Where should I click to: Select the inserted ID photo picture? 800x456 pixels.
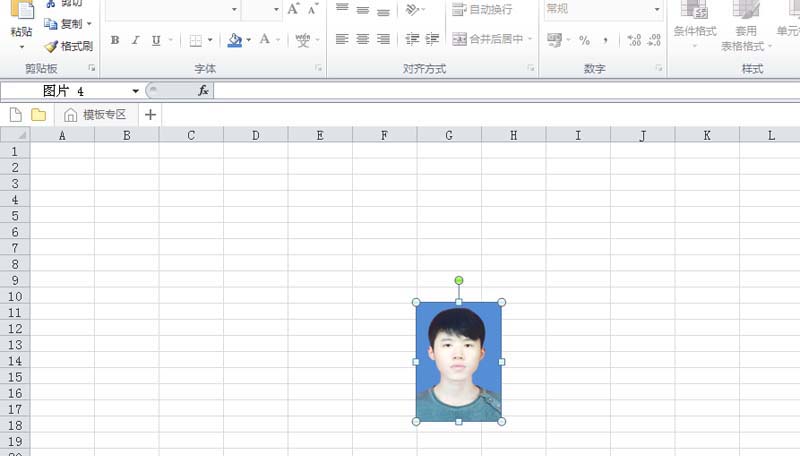click(x=458, y=361)
